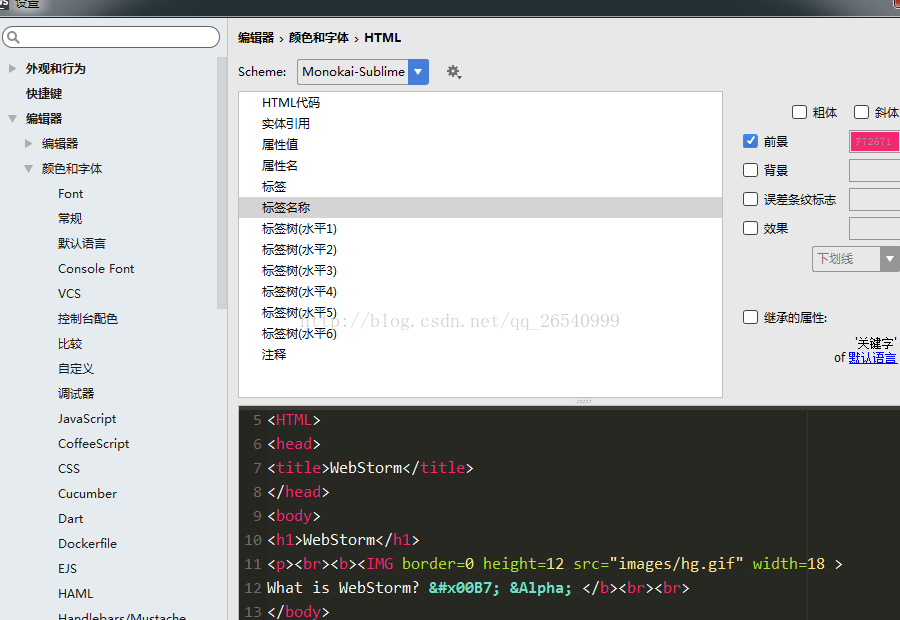Click the F72671 foreground color swatch
Screen dimensions: 900x620
pyautogui.click(x=874, y=142)
